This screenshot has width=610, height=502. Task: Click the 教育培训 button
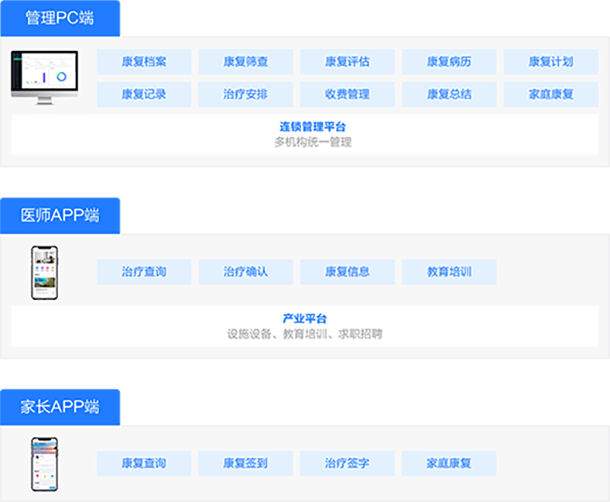point(449,272)
